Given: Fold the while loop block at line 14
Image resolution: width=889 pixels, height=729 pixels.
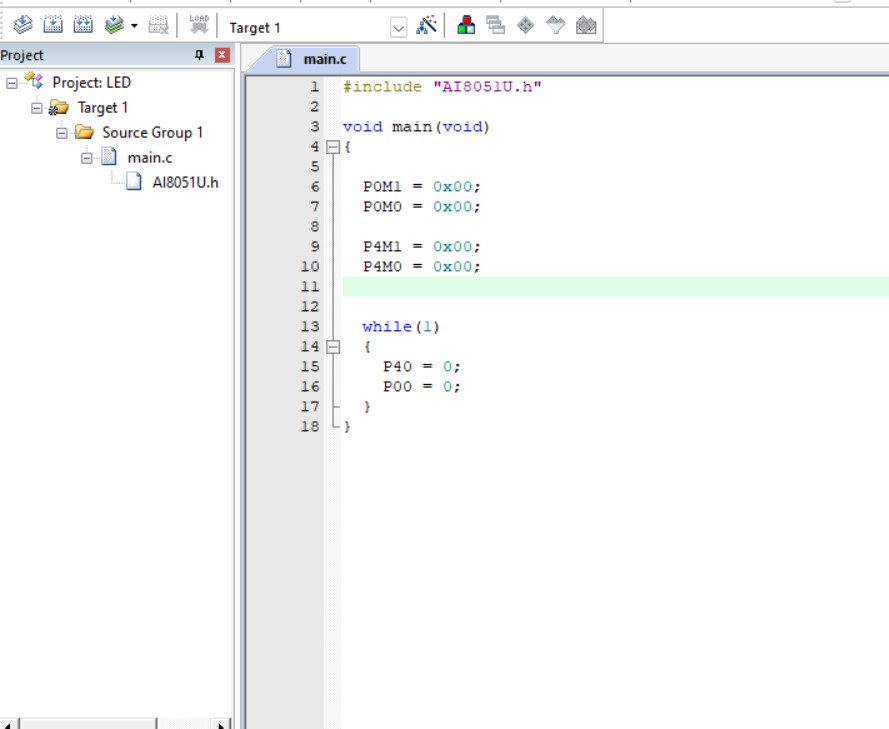Looking at the screenshot, I should pyautogui.click(x=333, y=347).
